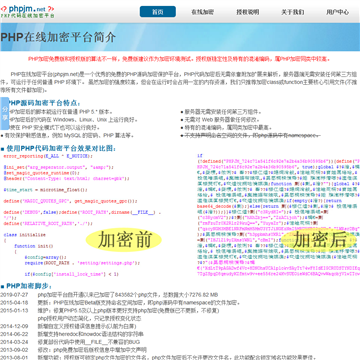Click the bullet mentioning PHP 5.* 版本
This screenshot has width=360, height=360.
61,112
